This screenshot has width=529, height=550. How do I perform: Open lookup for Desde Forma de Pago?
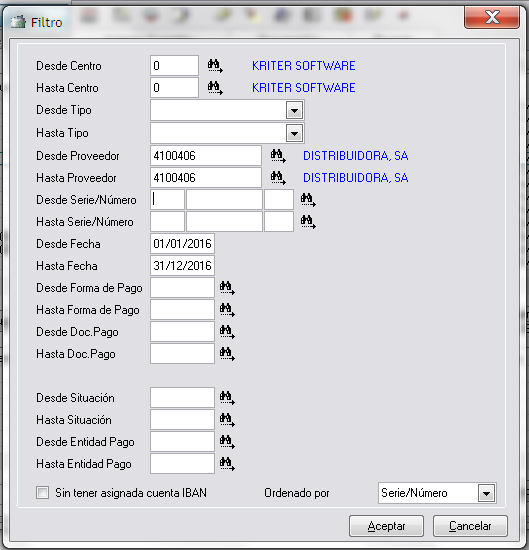[x=227, y=288]
